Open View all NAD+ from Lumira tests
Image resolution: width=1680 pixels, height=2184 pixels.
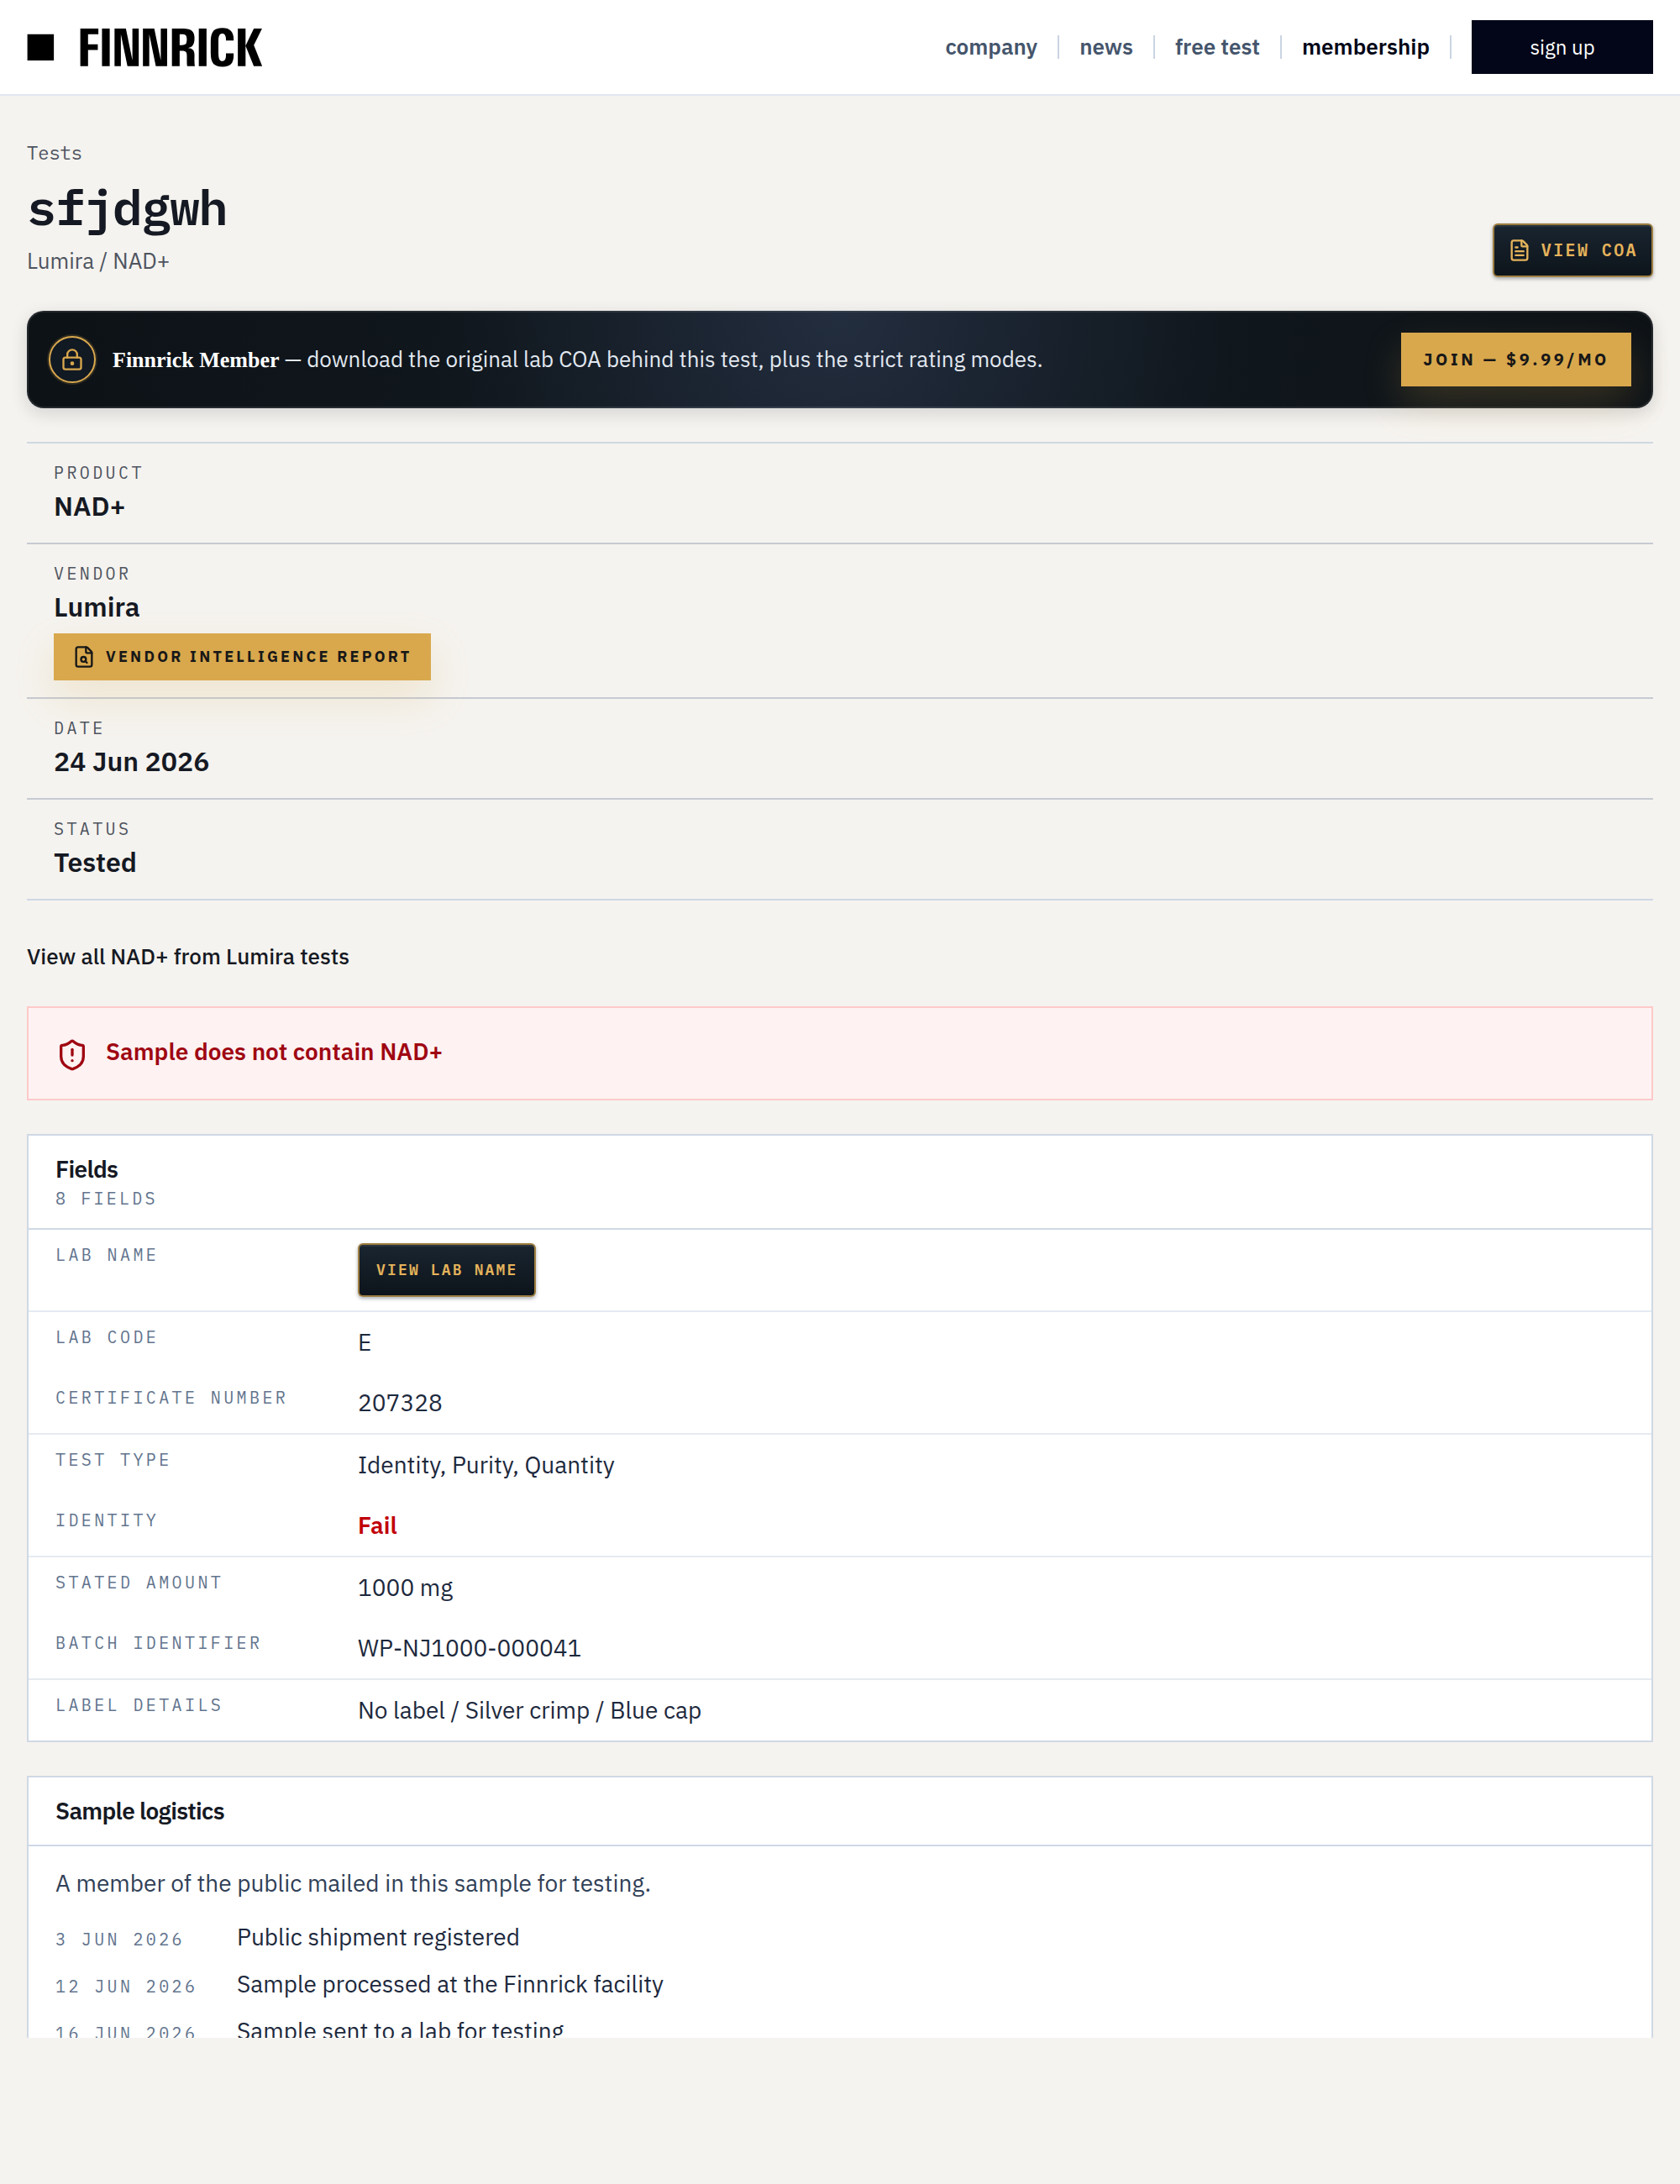coord(188,957)
